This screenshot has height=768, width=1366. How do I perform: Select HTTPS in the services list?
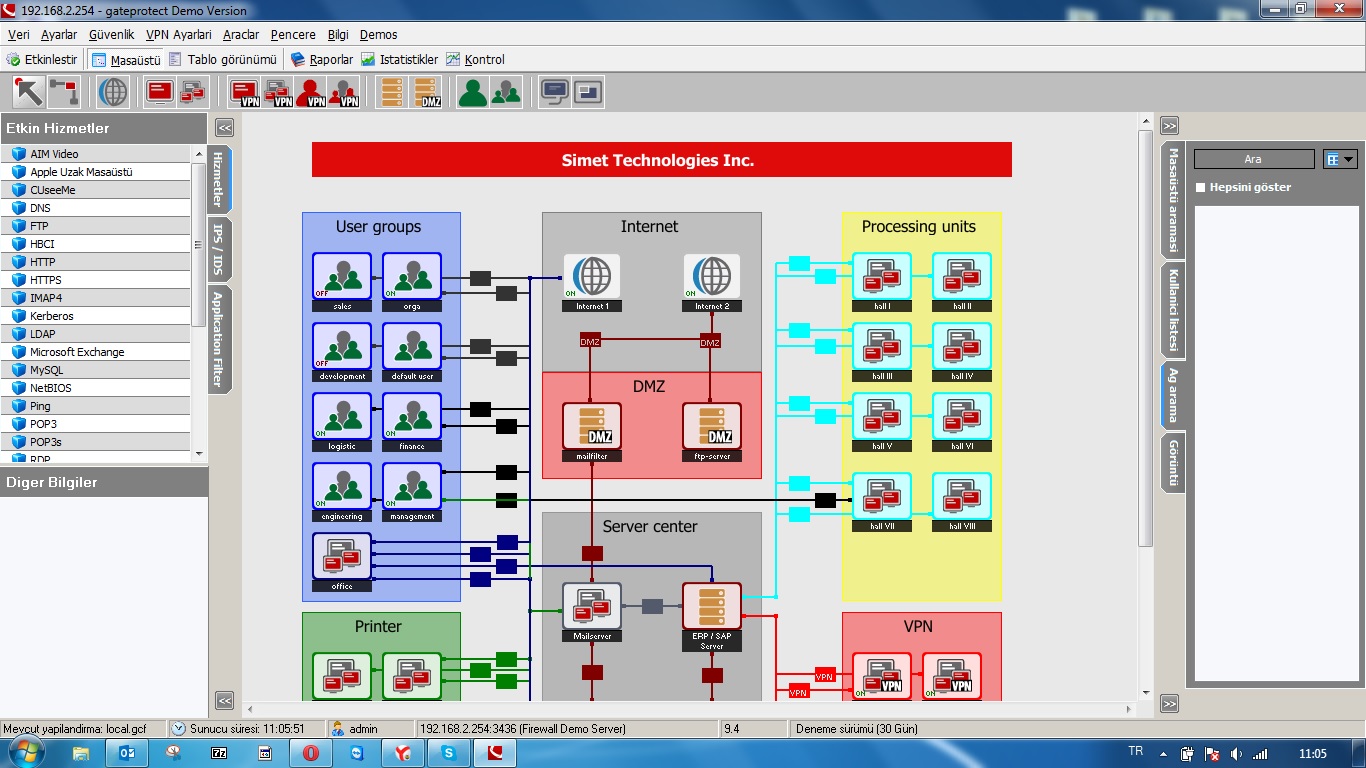point(45,280)
